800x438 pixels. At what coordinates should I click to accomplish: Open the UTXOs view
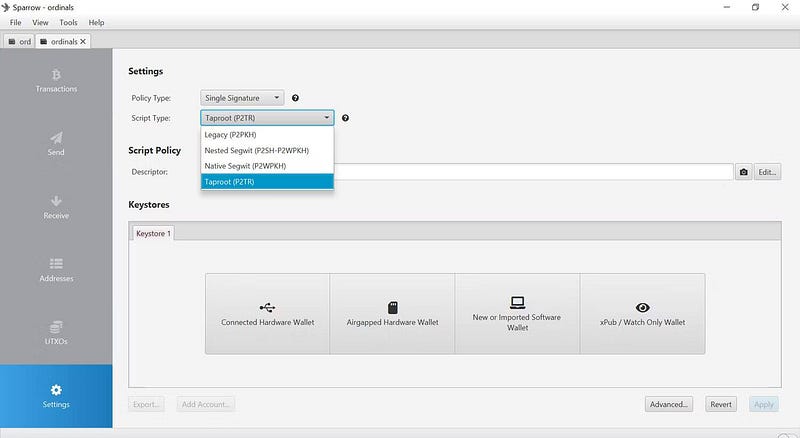[x=56, y=333]
